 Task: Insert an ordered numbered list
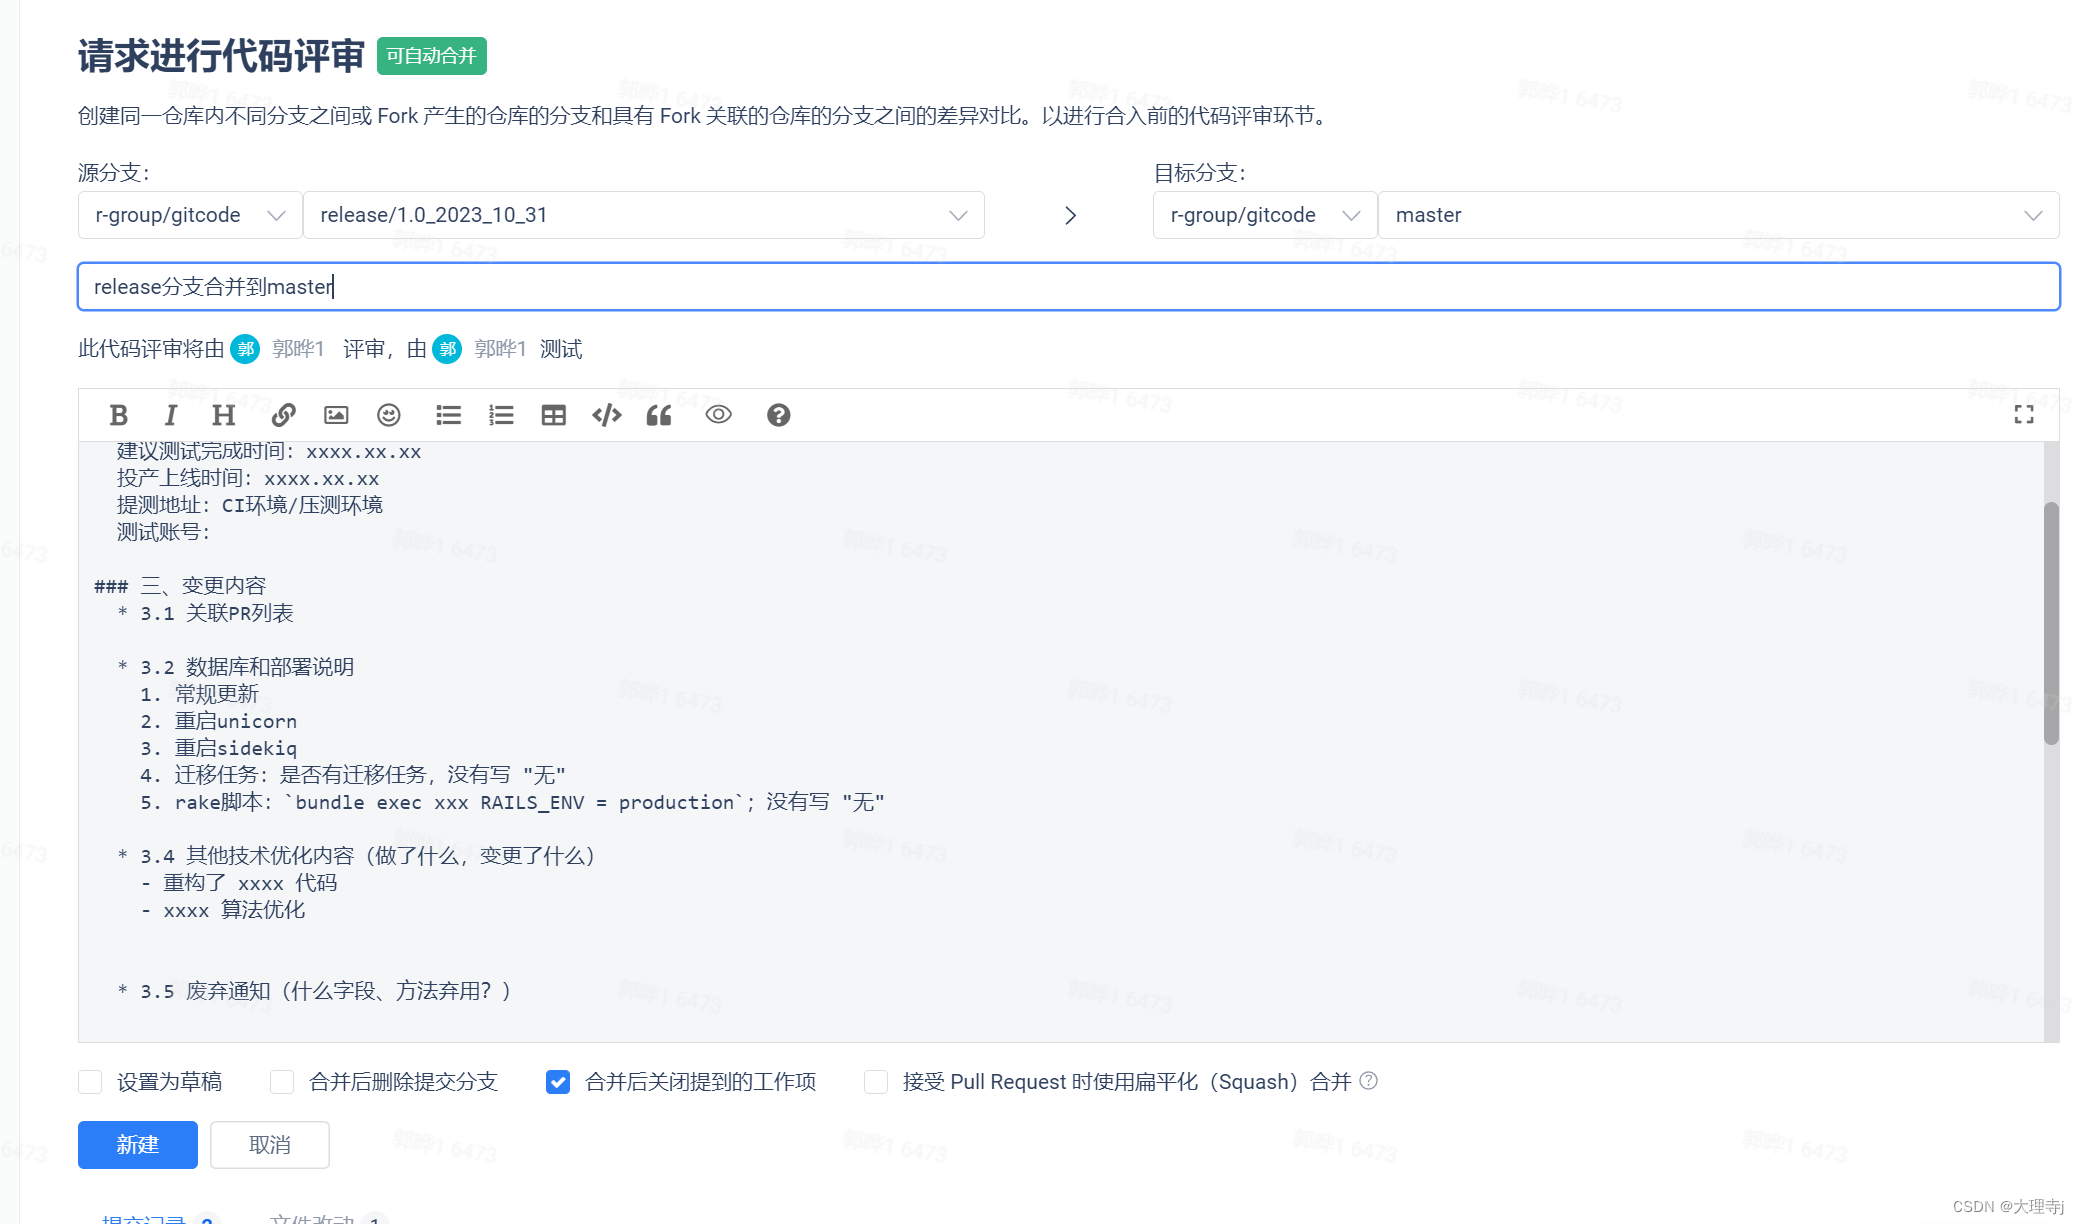(x=501, y=415)
